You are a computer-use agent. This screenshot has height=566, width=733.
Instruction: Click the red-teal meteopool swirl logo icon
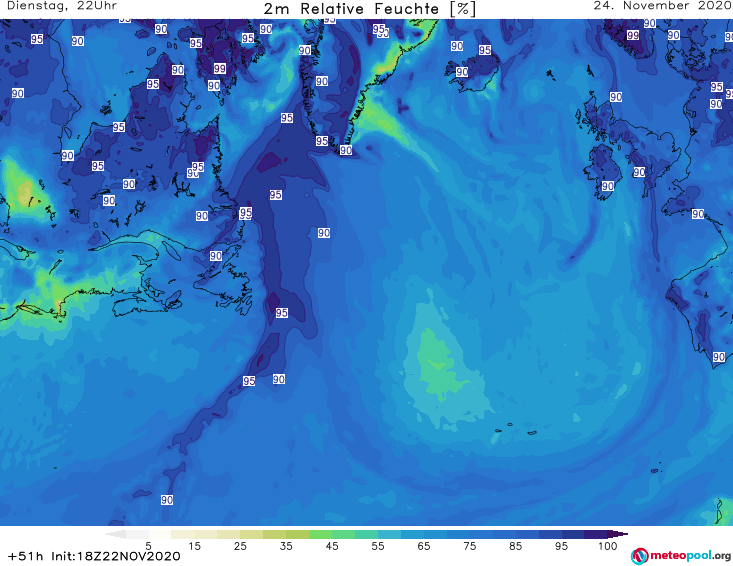(x=639, y=557)
